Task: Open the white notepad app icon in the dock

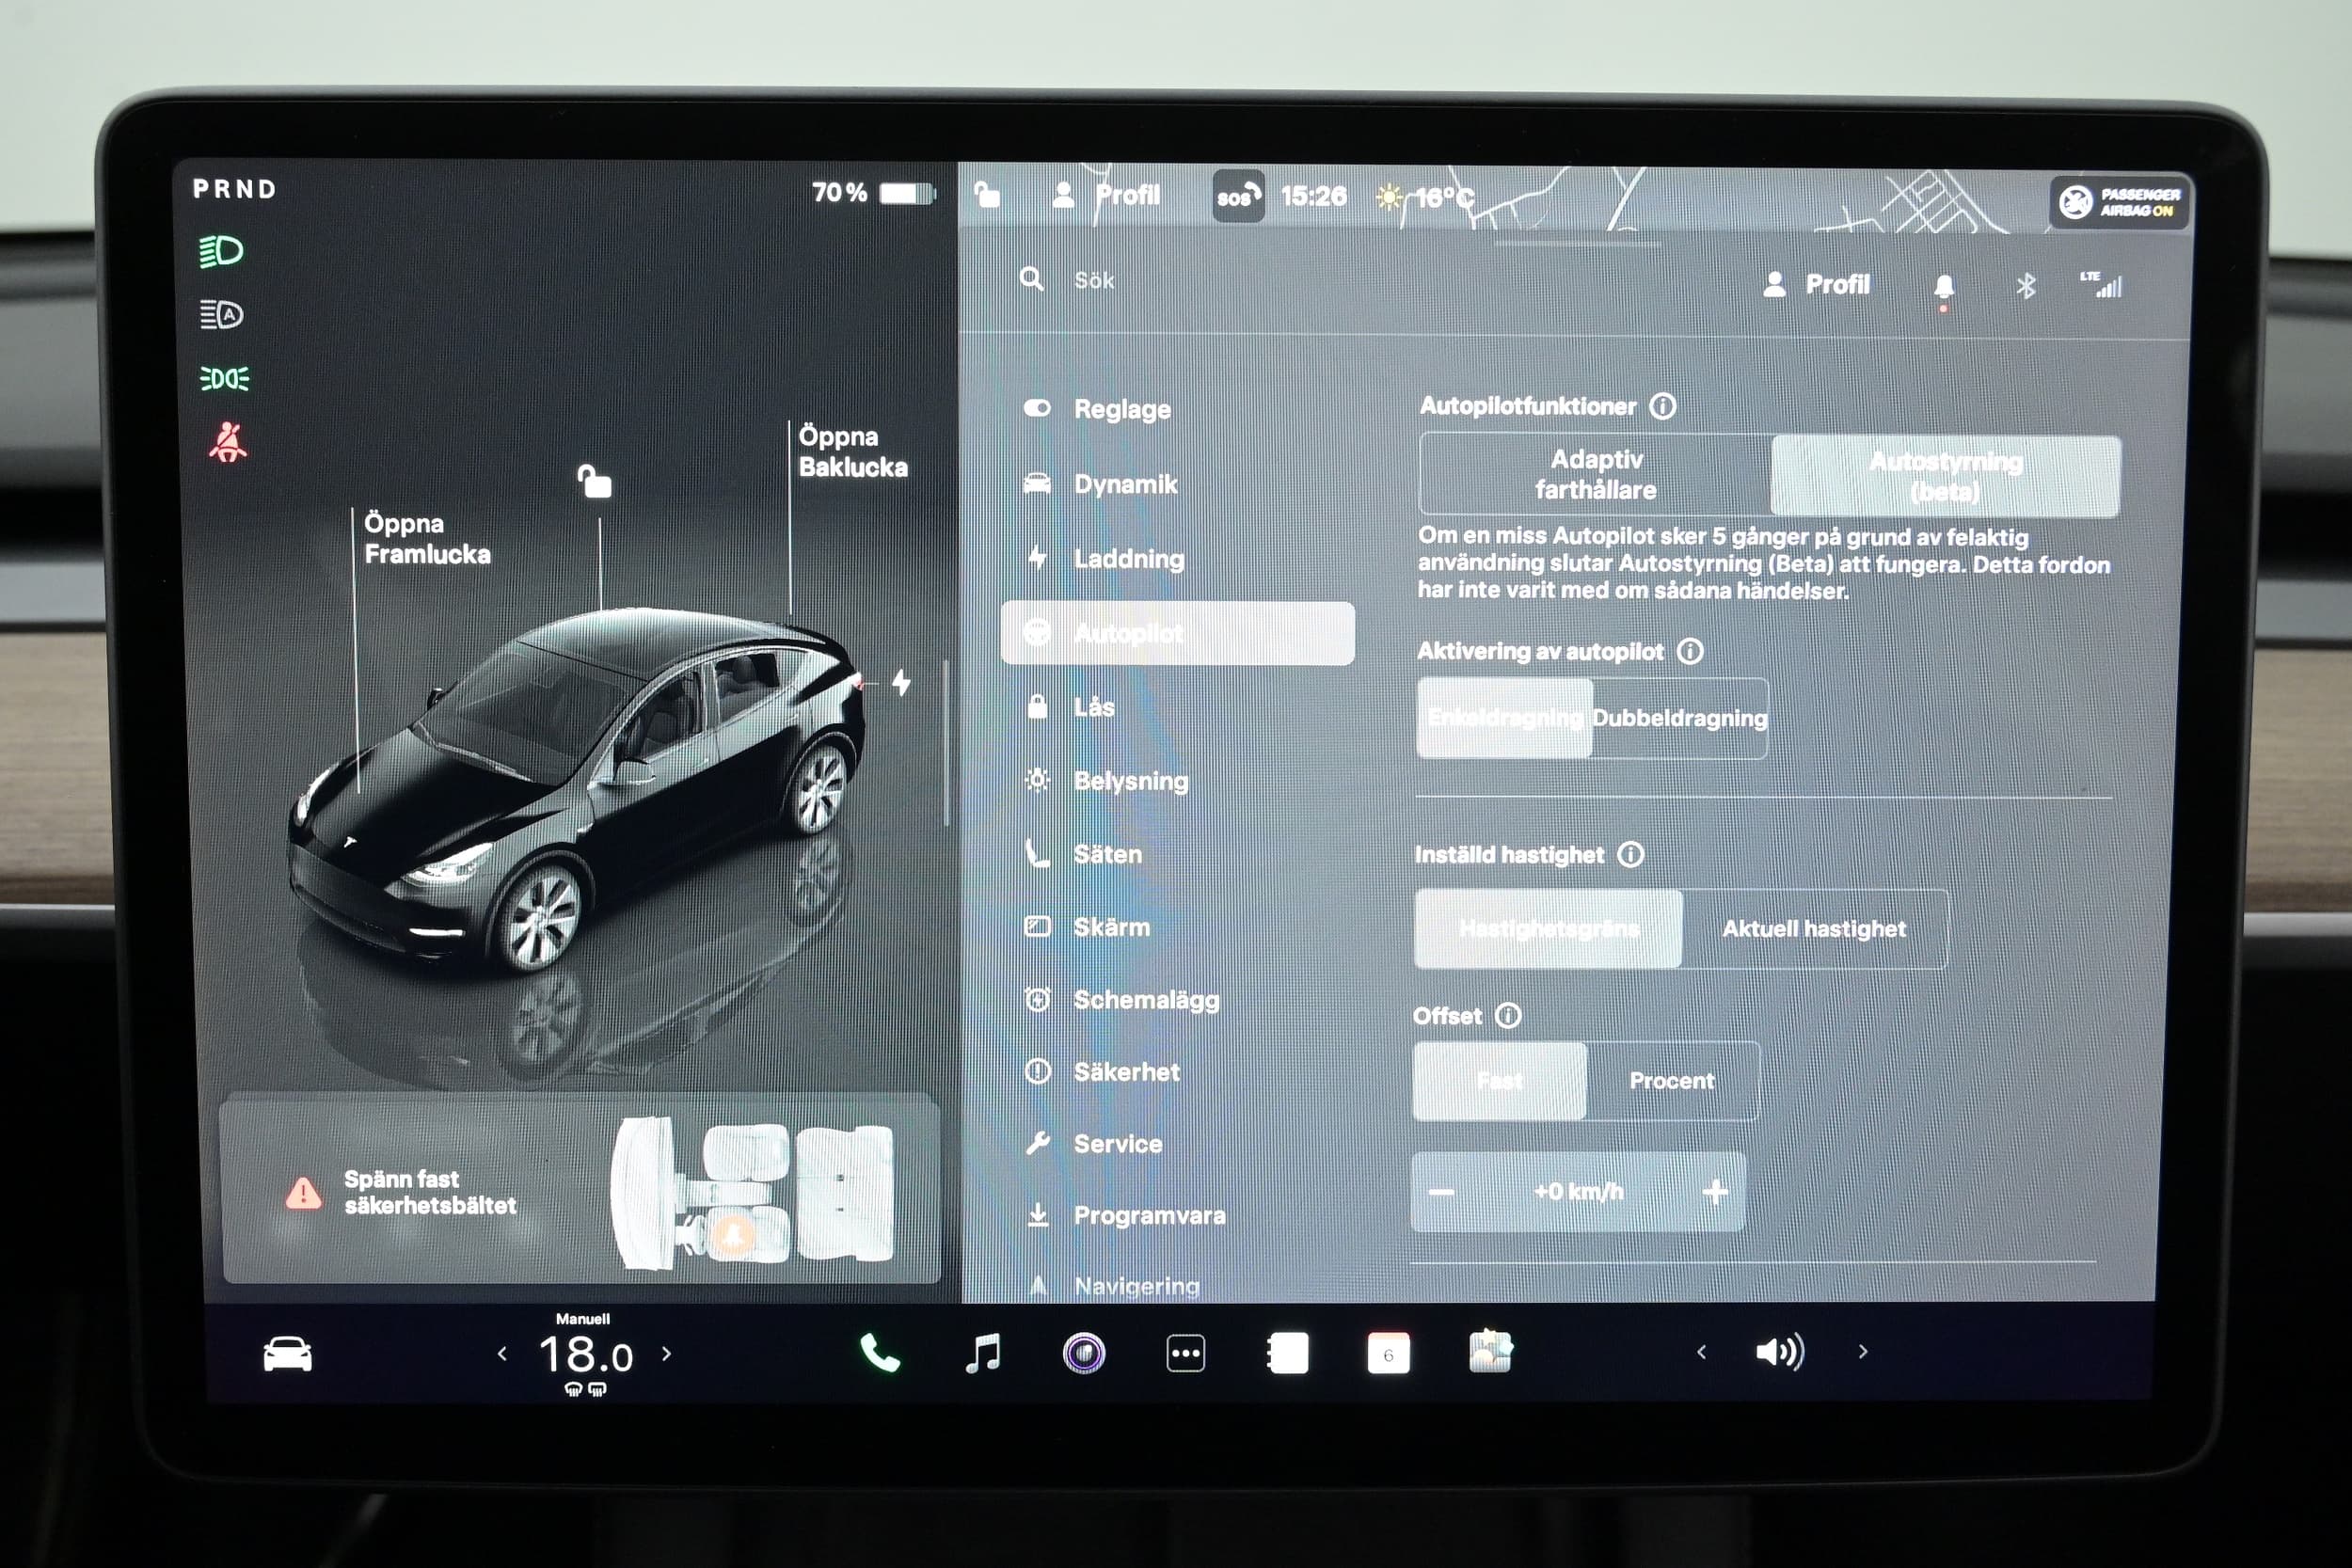Action: [1287, 1353]
